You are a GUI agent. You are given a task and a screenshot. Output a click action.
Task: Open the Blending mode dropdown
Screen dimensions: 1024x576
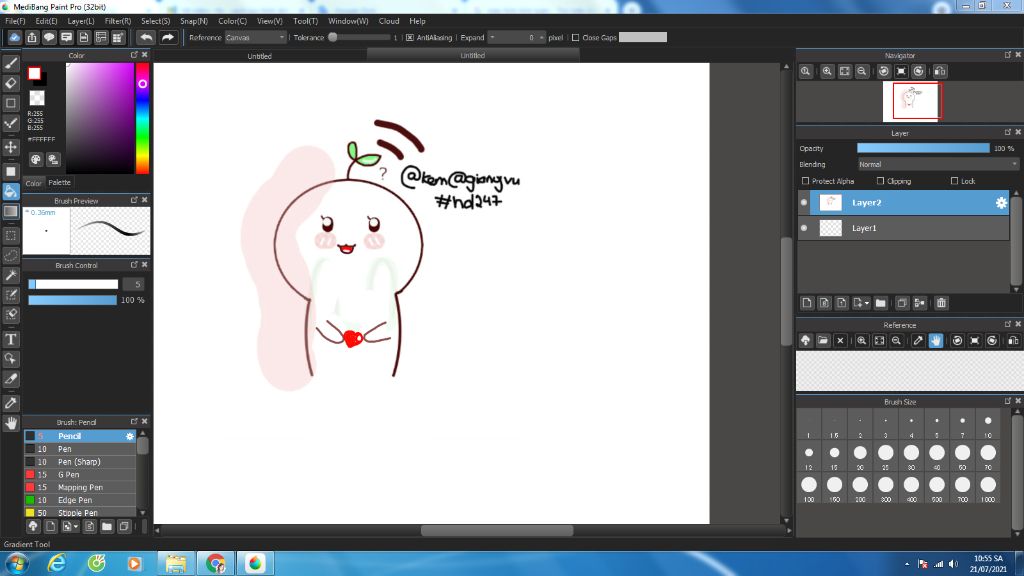click(x=938, y=165)
